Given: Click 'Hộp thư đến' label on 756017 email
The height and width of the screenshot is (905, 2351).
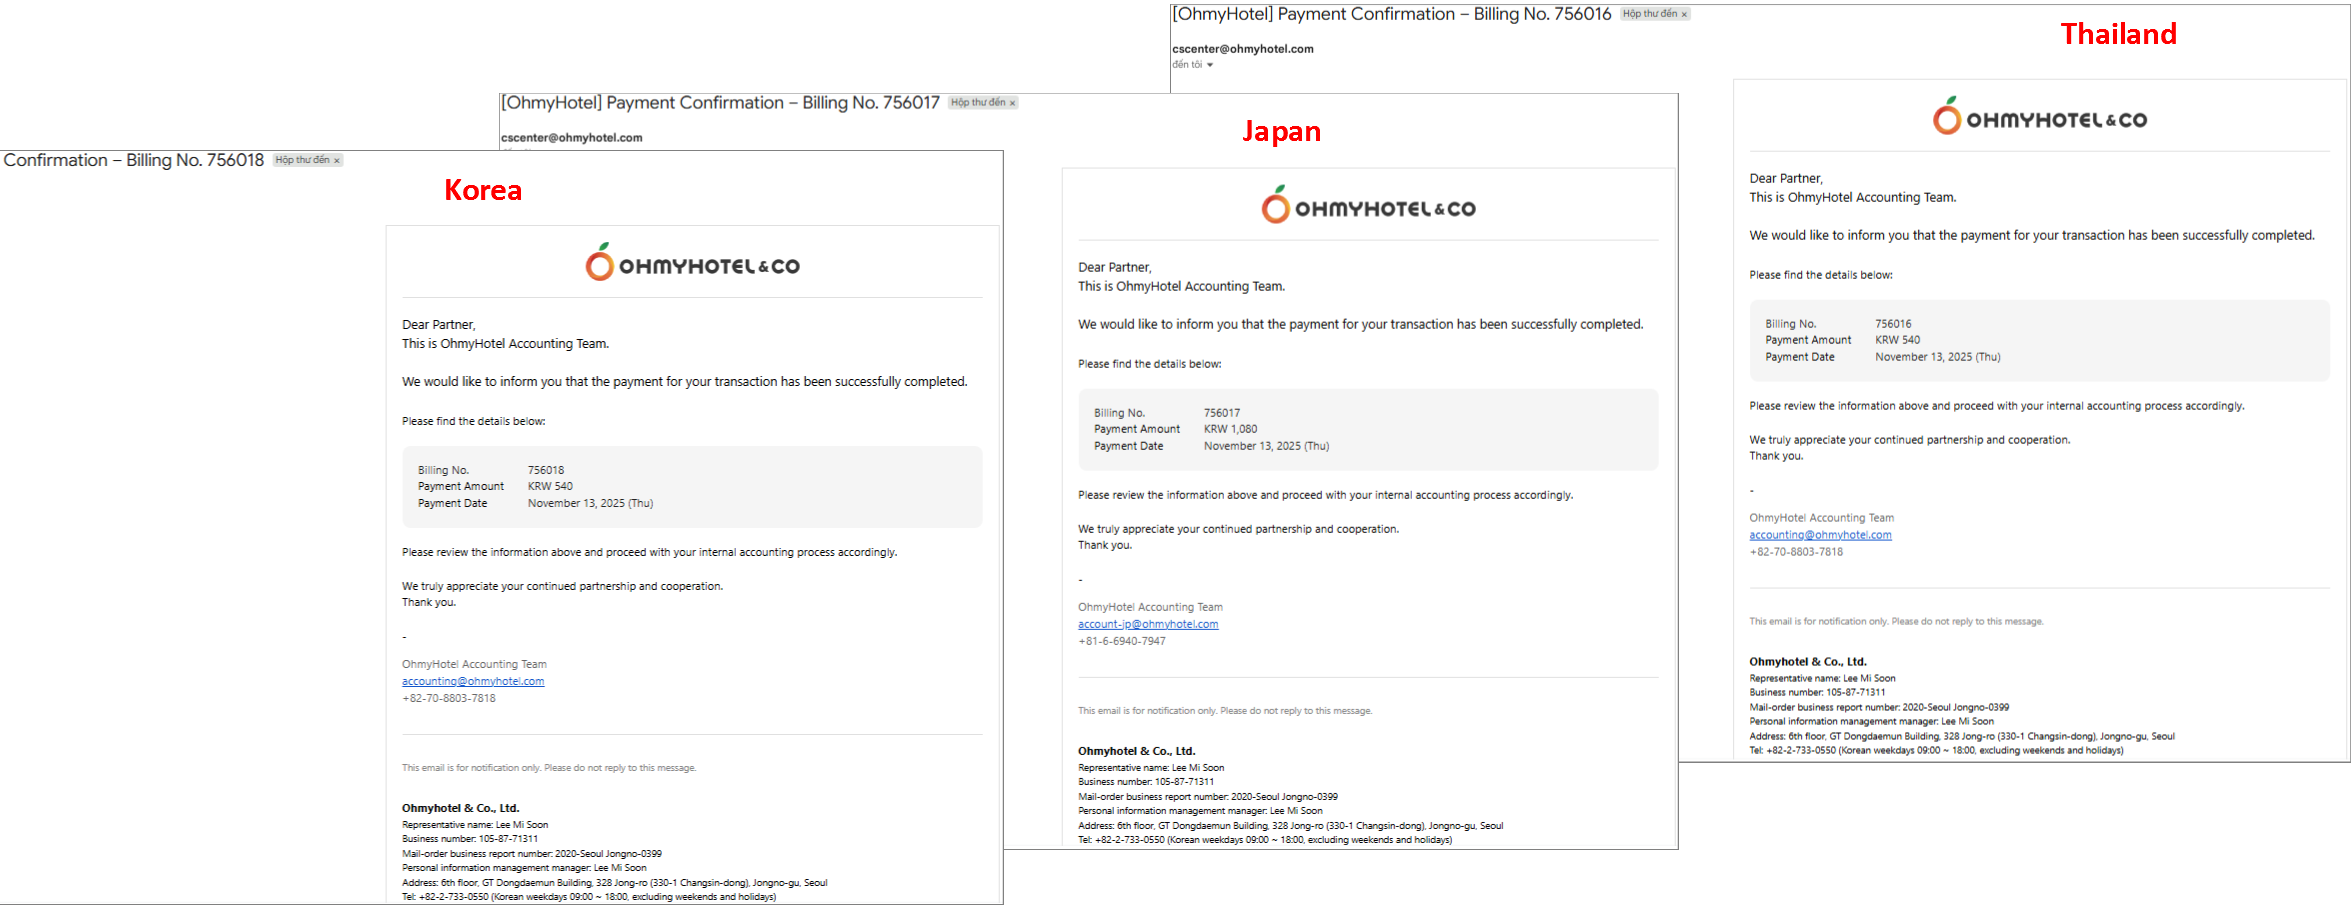Looking at the screenshot, I should [x=977, y=103].
